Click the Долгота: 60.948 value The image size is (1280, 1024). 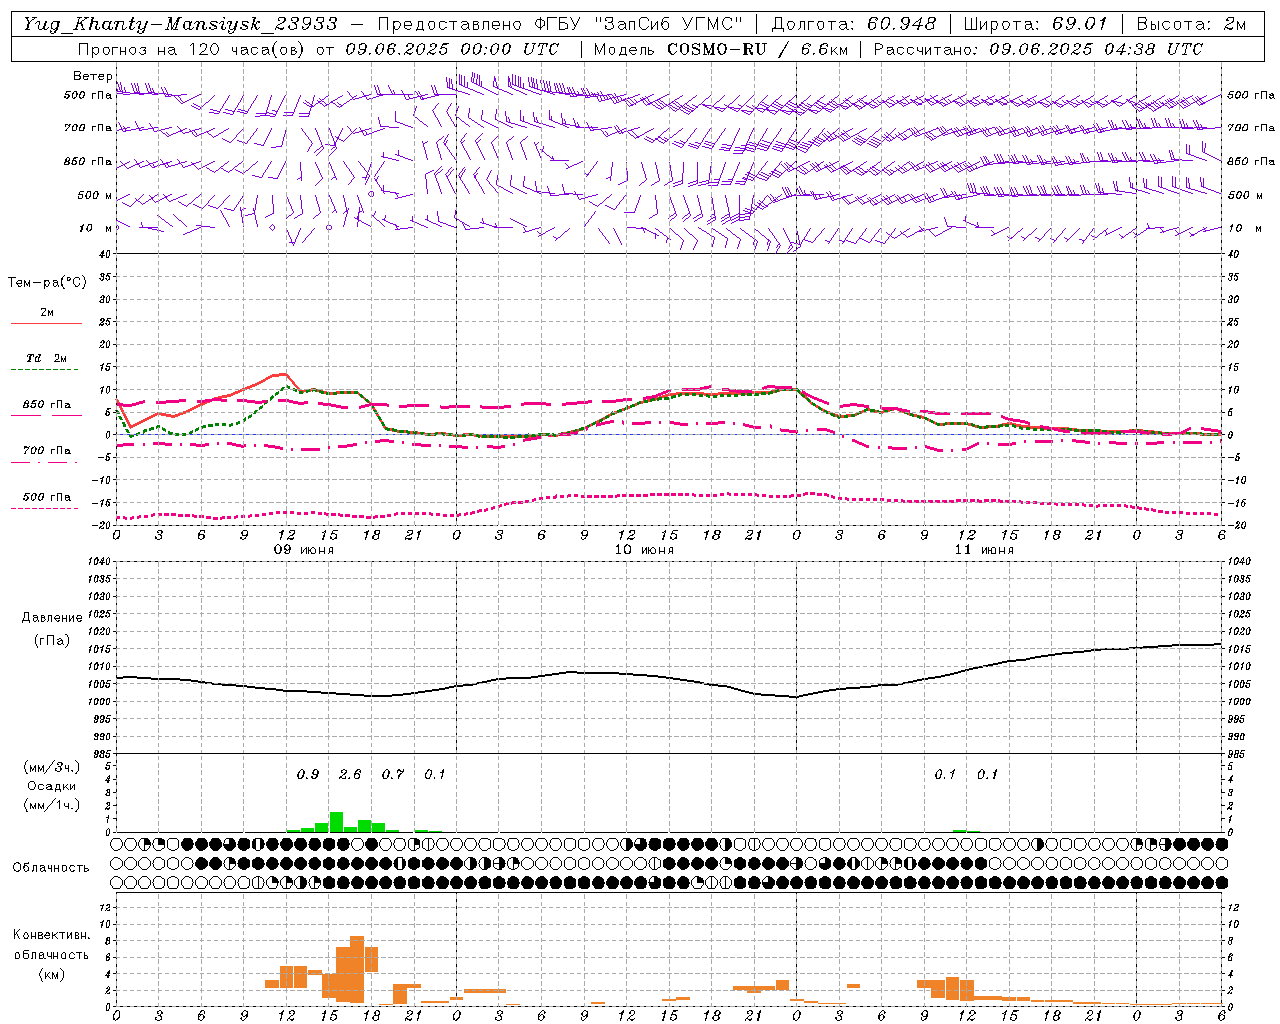[x=854, y=24]
